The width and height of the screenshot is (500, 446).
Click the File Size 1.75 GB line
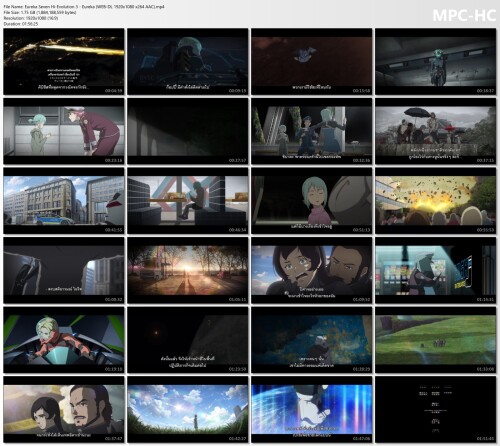pyautogui.click(x=40, y=12)
